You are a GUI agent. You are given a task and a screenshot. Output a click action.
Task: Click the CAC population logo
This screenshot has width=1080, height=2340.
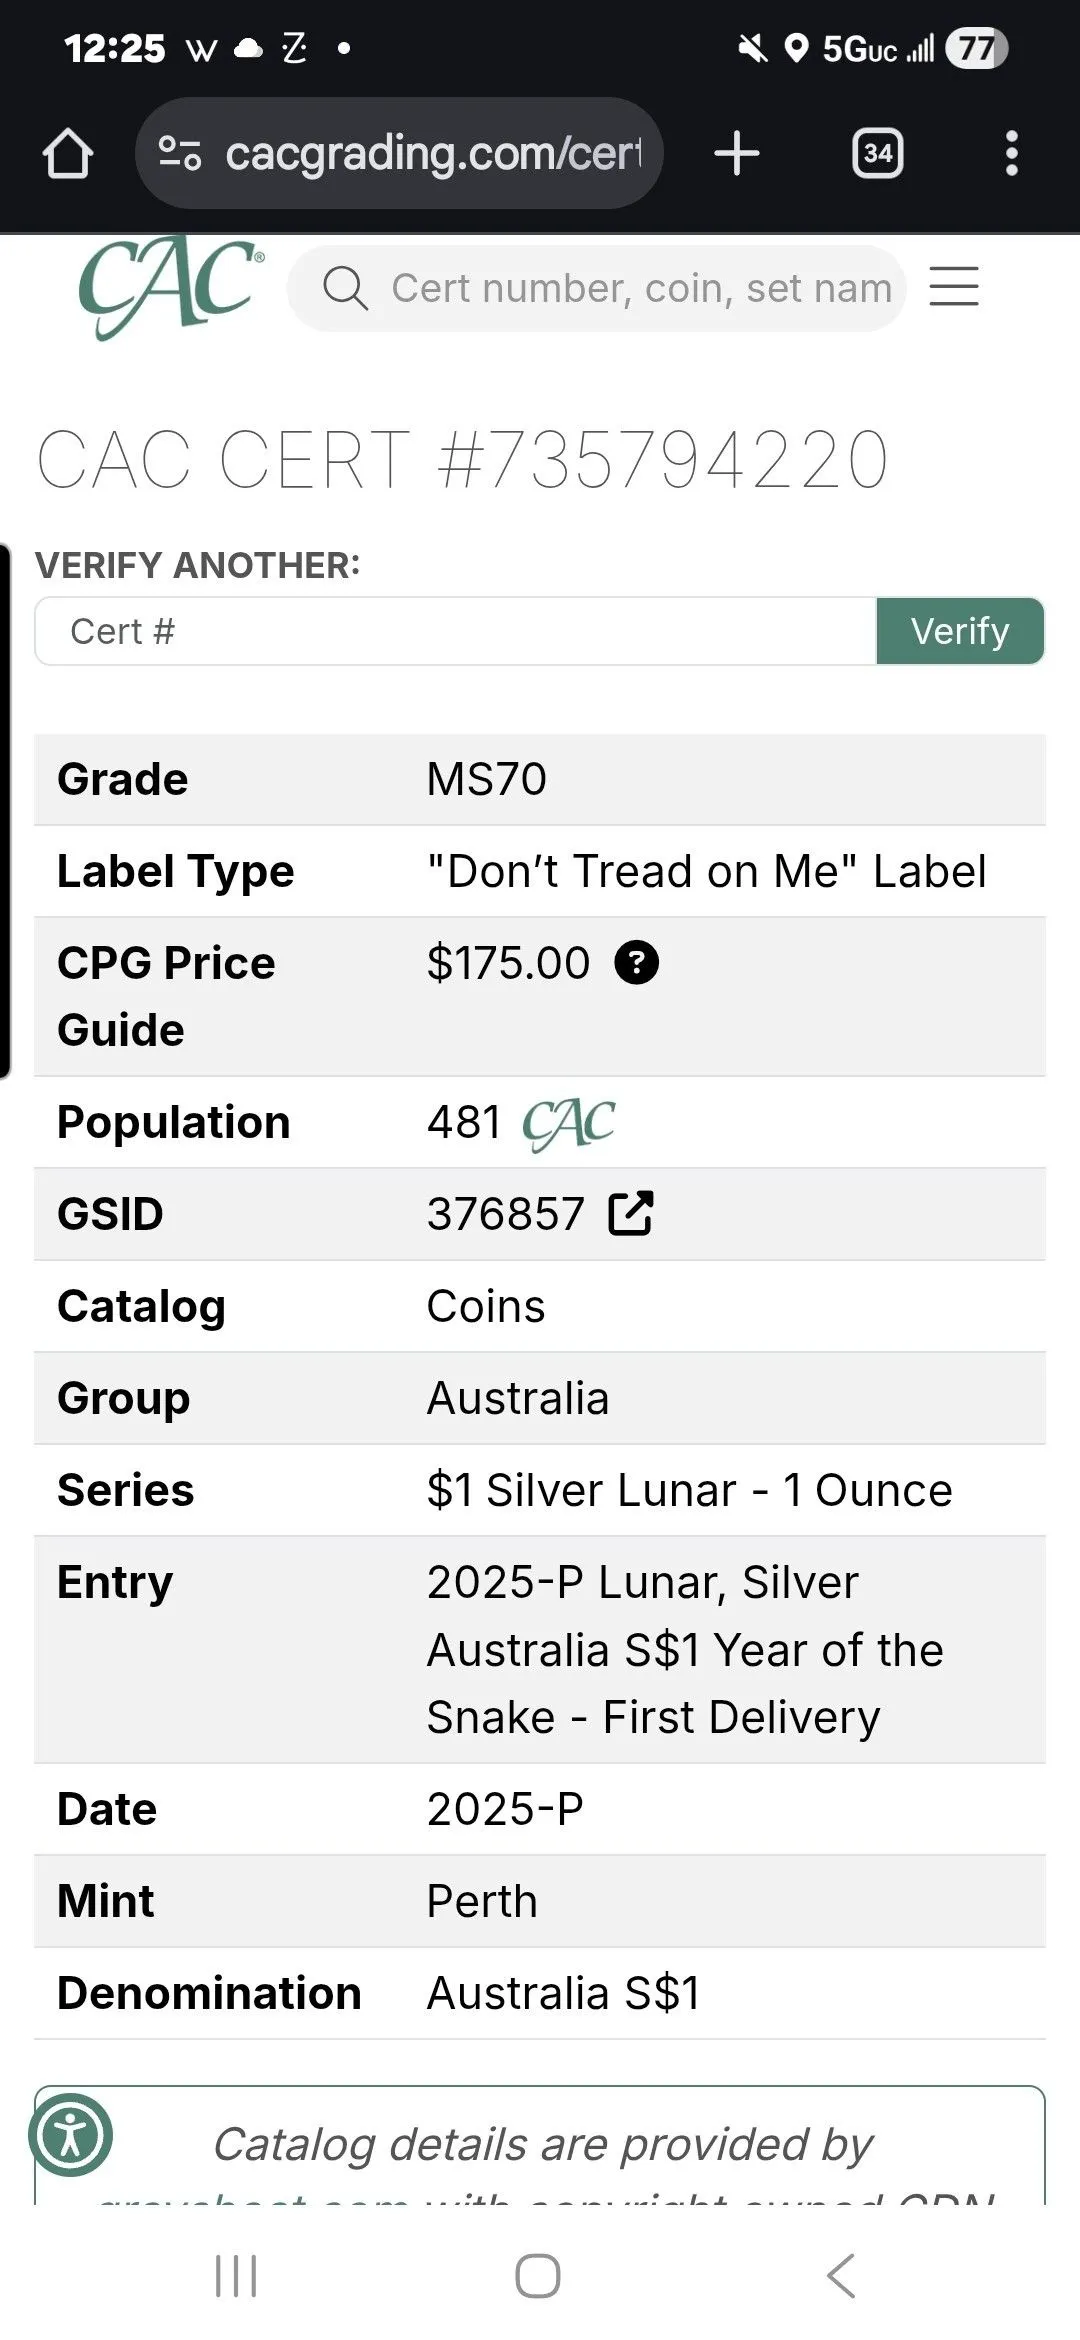click(569, 1124)
